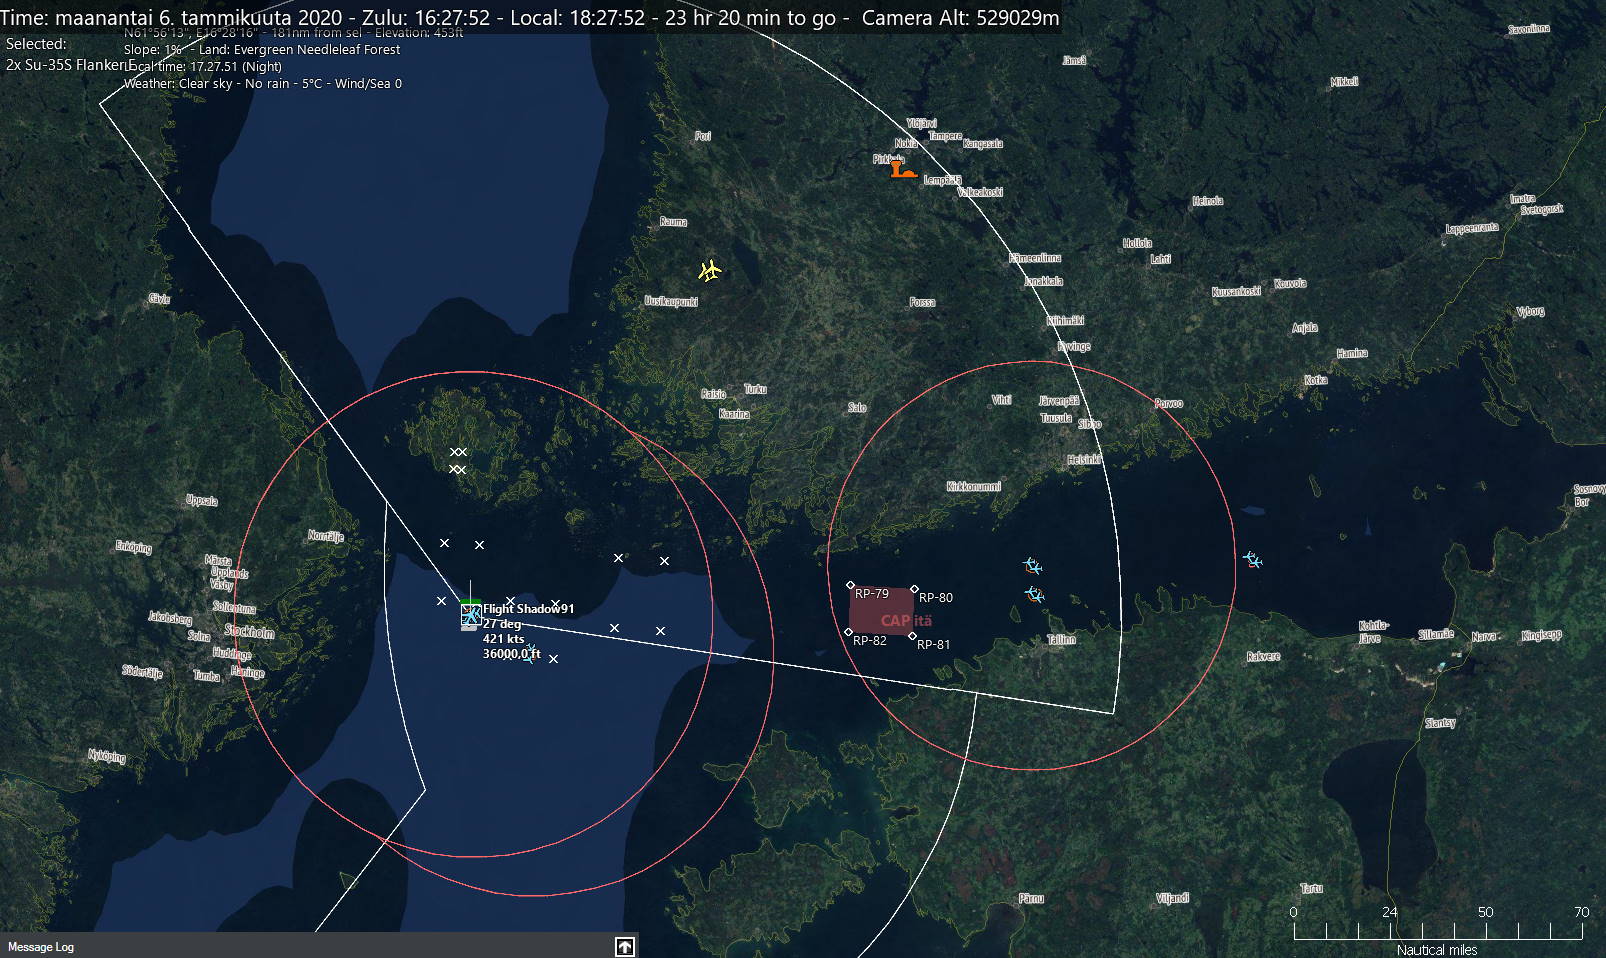
Task: Click the Stockholm city label
Action: (x=249, y=632)
